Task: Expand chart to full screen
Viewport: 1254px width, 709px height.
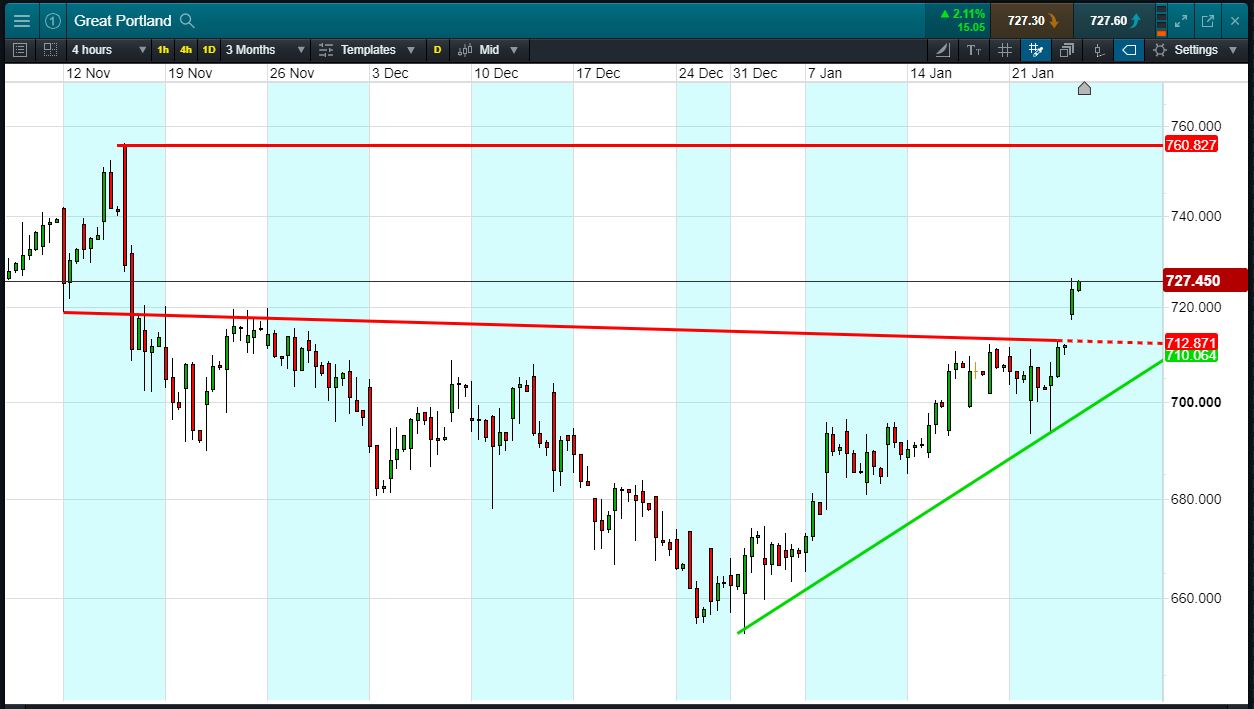Action: point(1181,20)
